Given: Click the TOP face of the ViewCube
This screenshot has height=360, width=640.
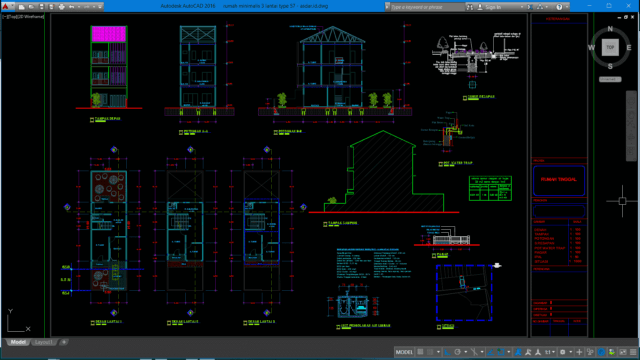Looking at the screenshot, I should coord(610,47).
